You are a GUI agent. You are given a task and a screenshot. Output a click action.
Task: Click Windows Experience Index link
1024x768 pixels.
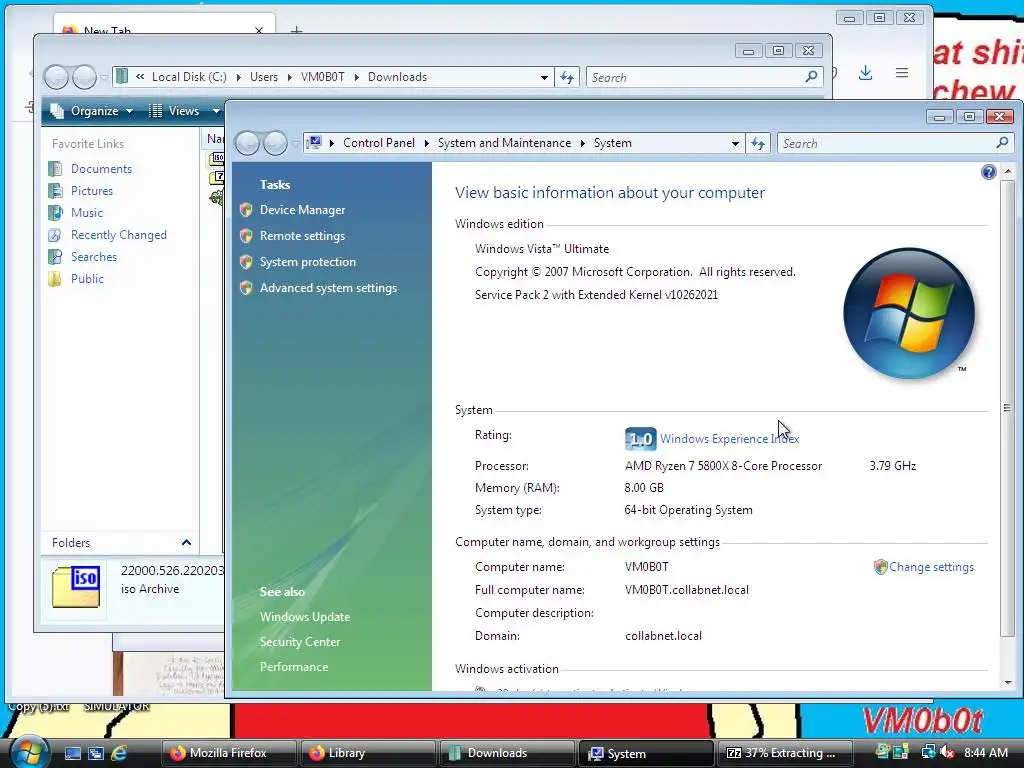click(x=729, y=439)
